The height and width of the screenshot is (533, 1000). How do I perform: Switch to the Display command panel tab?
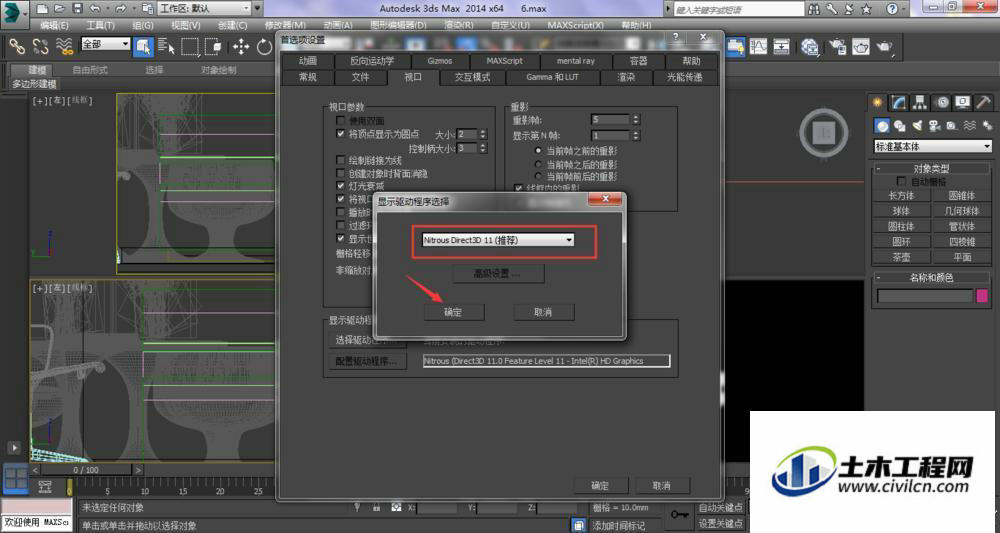[962, 102]
